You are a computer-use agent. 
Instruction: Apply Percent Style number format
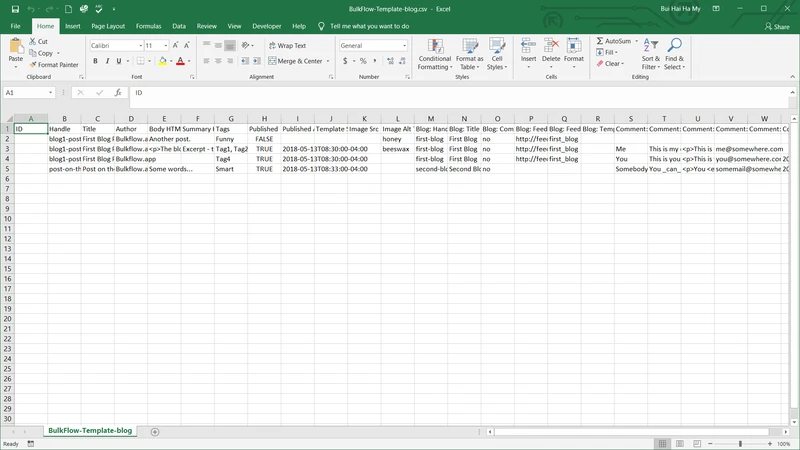(x=363, y=61)
